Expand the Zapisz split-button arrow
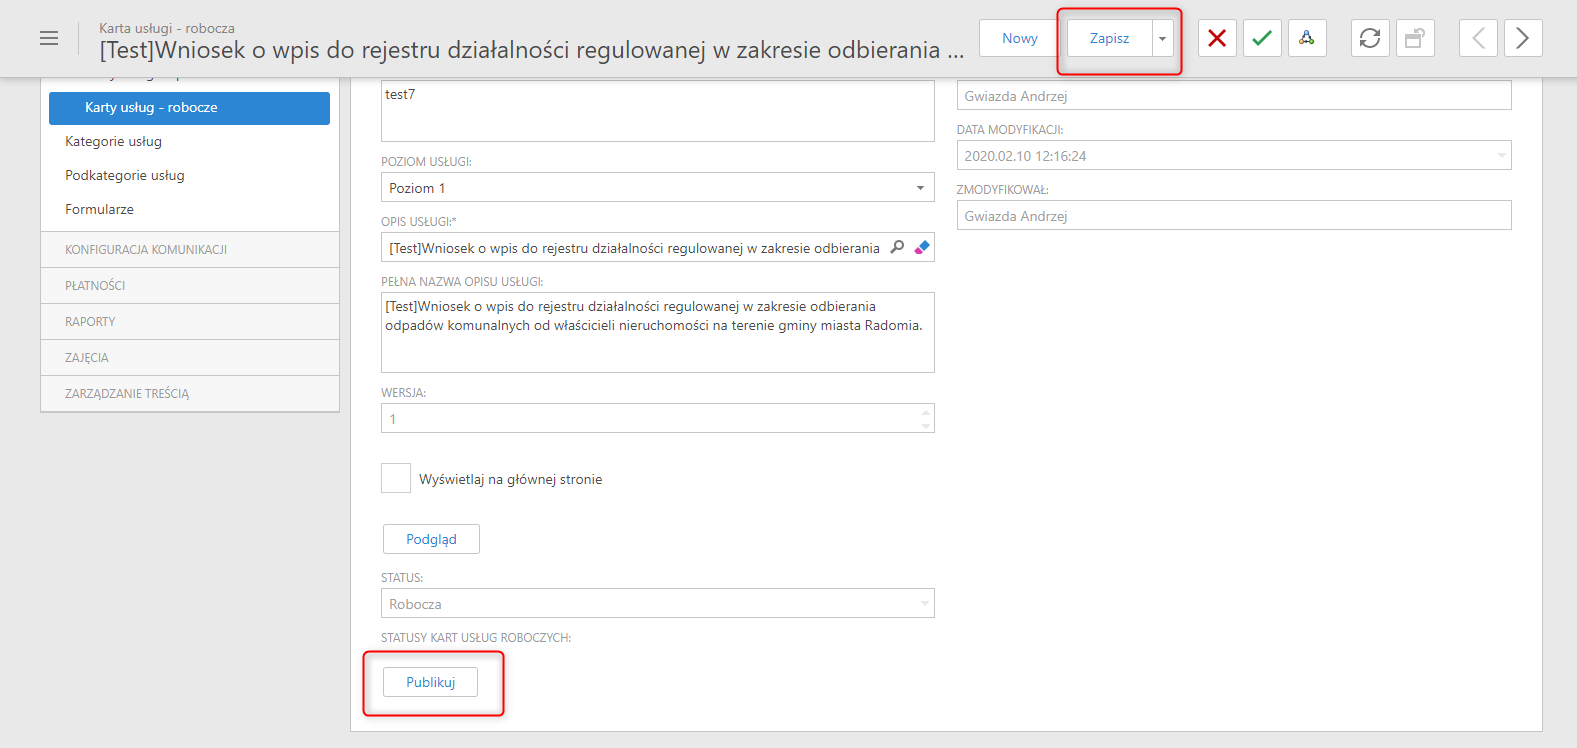1577x748 pixels. pyautogui.click(x=1162, y=38)
